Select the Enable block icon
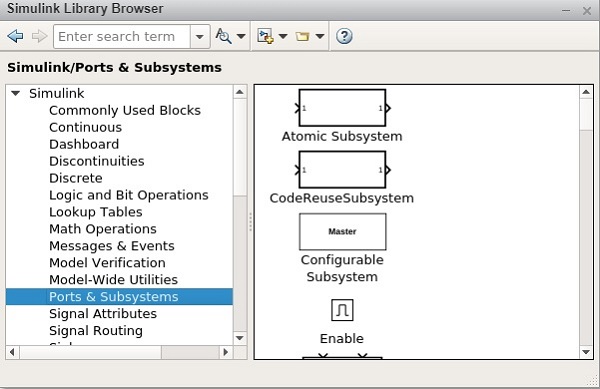Image resolution: width=600 pixels, height=389 pixels. [342, 310]
